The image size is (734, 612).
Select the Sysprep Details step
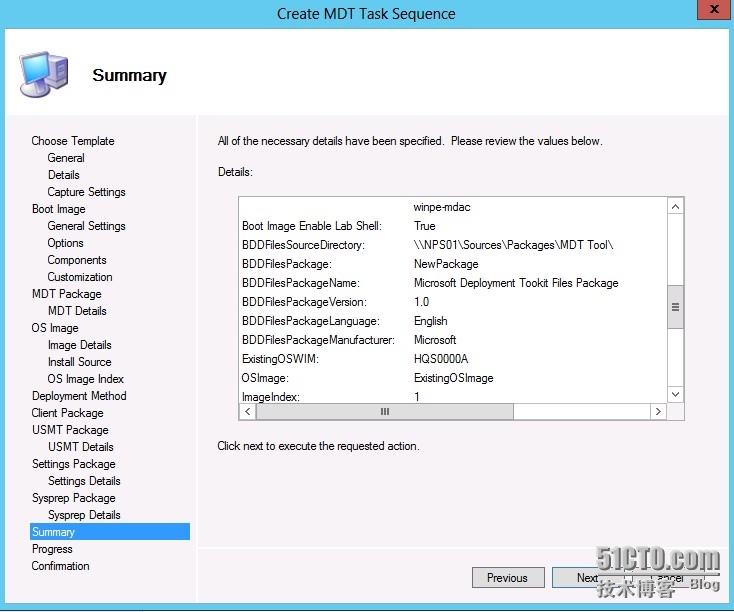click(84, 515)
